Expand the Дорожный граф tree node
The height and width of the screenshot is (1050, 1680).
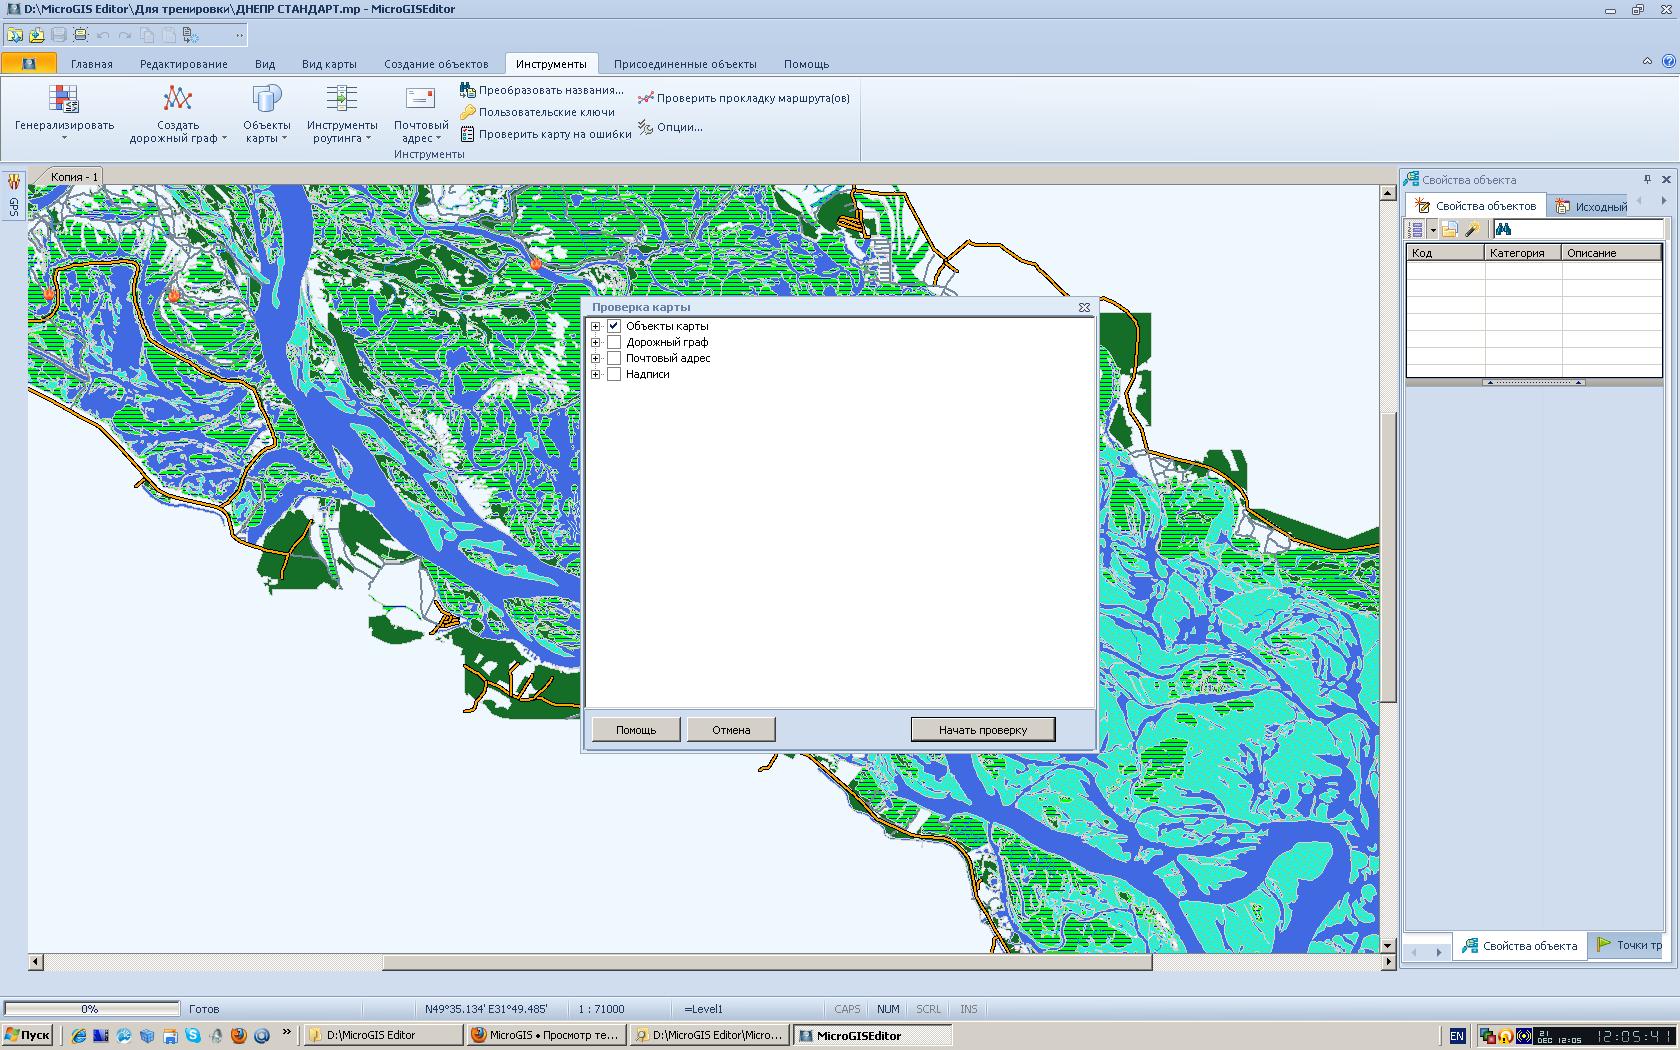click(x=596, y=342)
